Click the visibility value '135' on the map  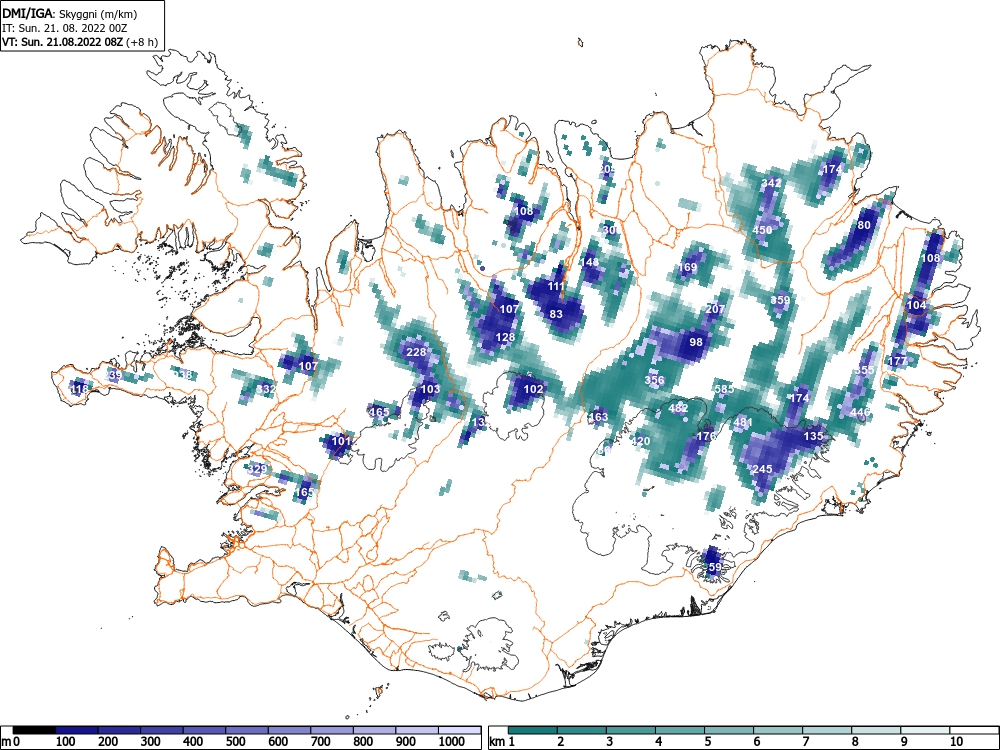click(813, 437)
